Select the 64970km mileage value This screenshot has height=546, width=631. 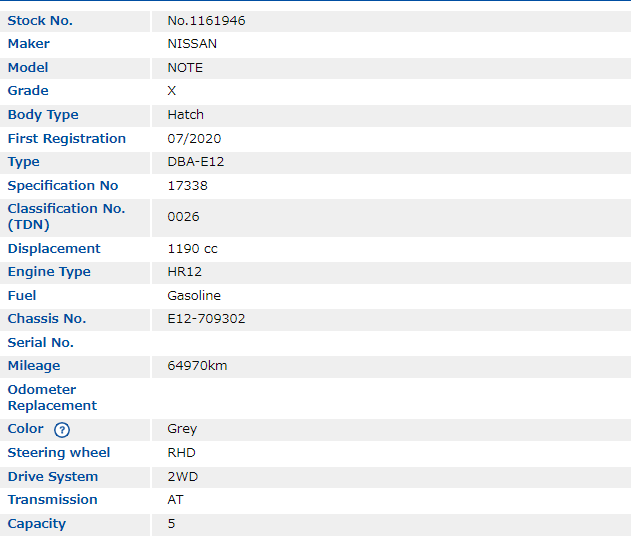tap(197, 366)
